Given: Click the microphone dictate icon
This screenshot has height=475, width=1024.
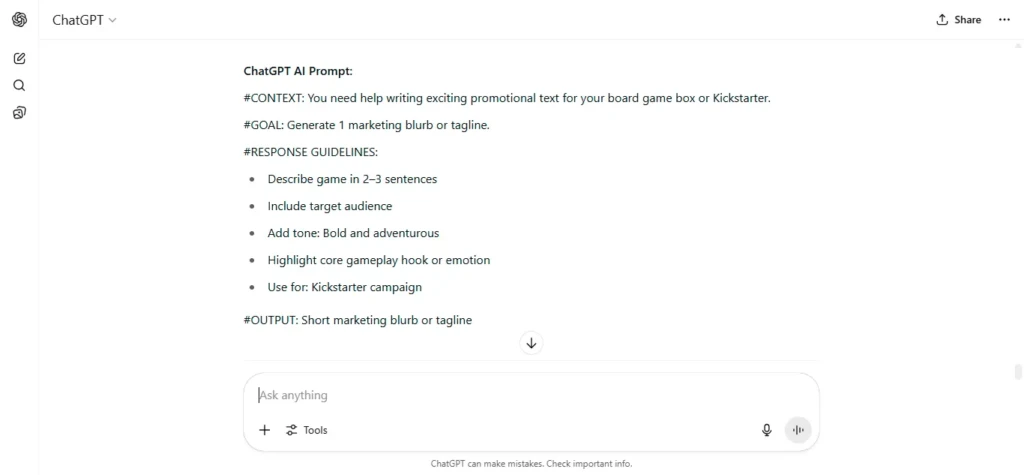Looking at the screenshot, I should click(x=767, y=430).
